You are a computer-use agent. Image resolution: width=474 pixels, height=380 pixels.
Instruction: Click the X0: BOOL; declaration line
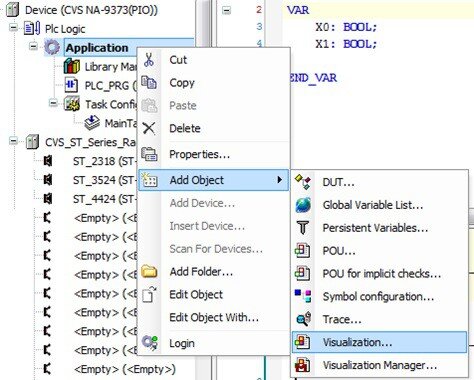[x=346, y=27]
